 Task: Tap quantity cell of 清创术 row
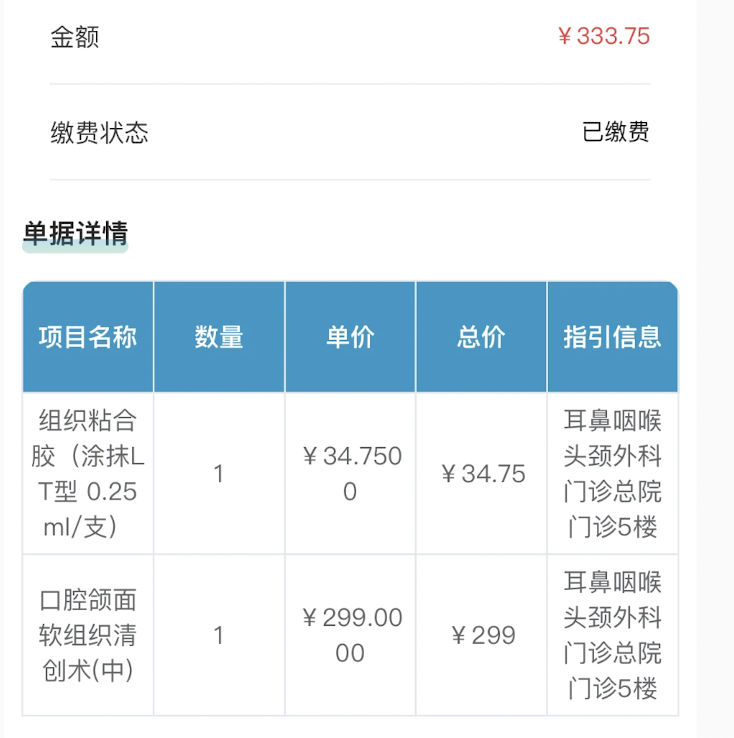219,635
